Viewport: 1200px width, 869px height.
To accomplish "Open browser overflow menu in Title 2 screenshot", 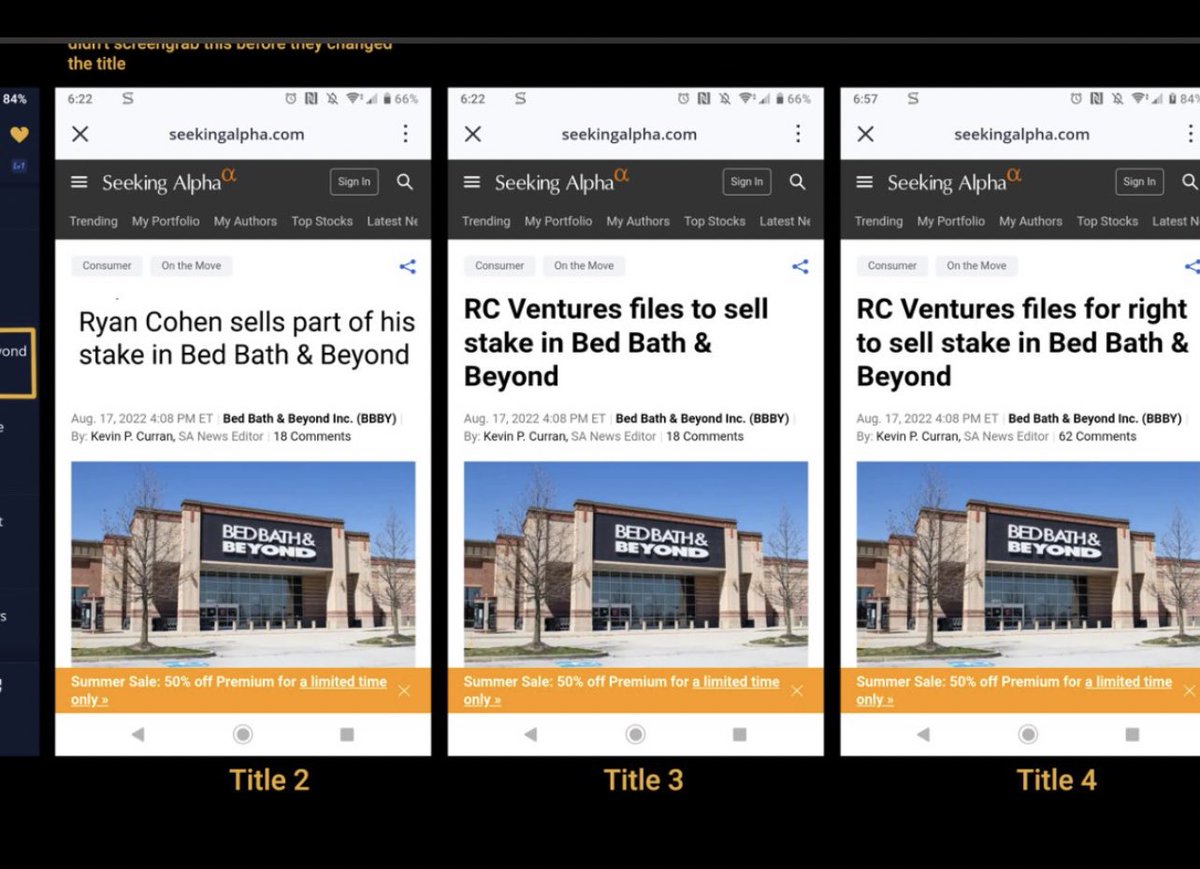I will tap(405, 134).
